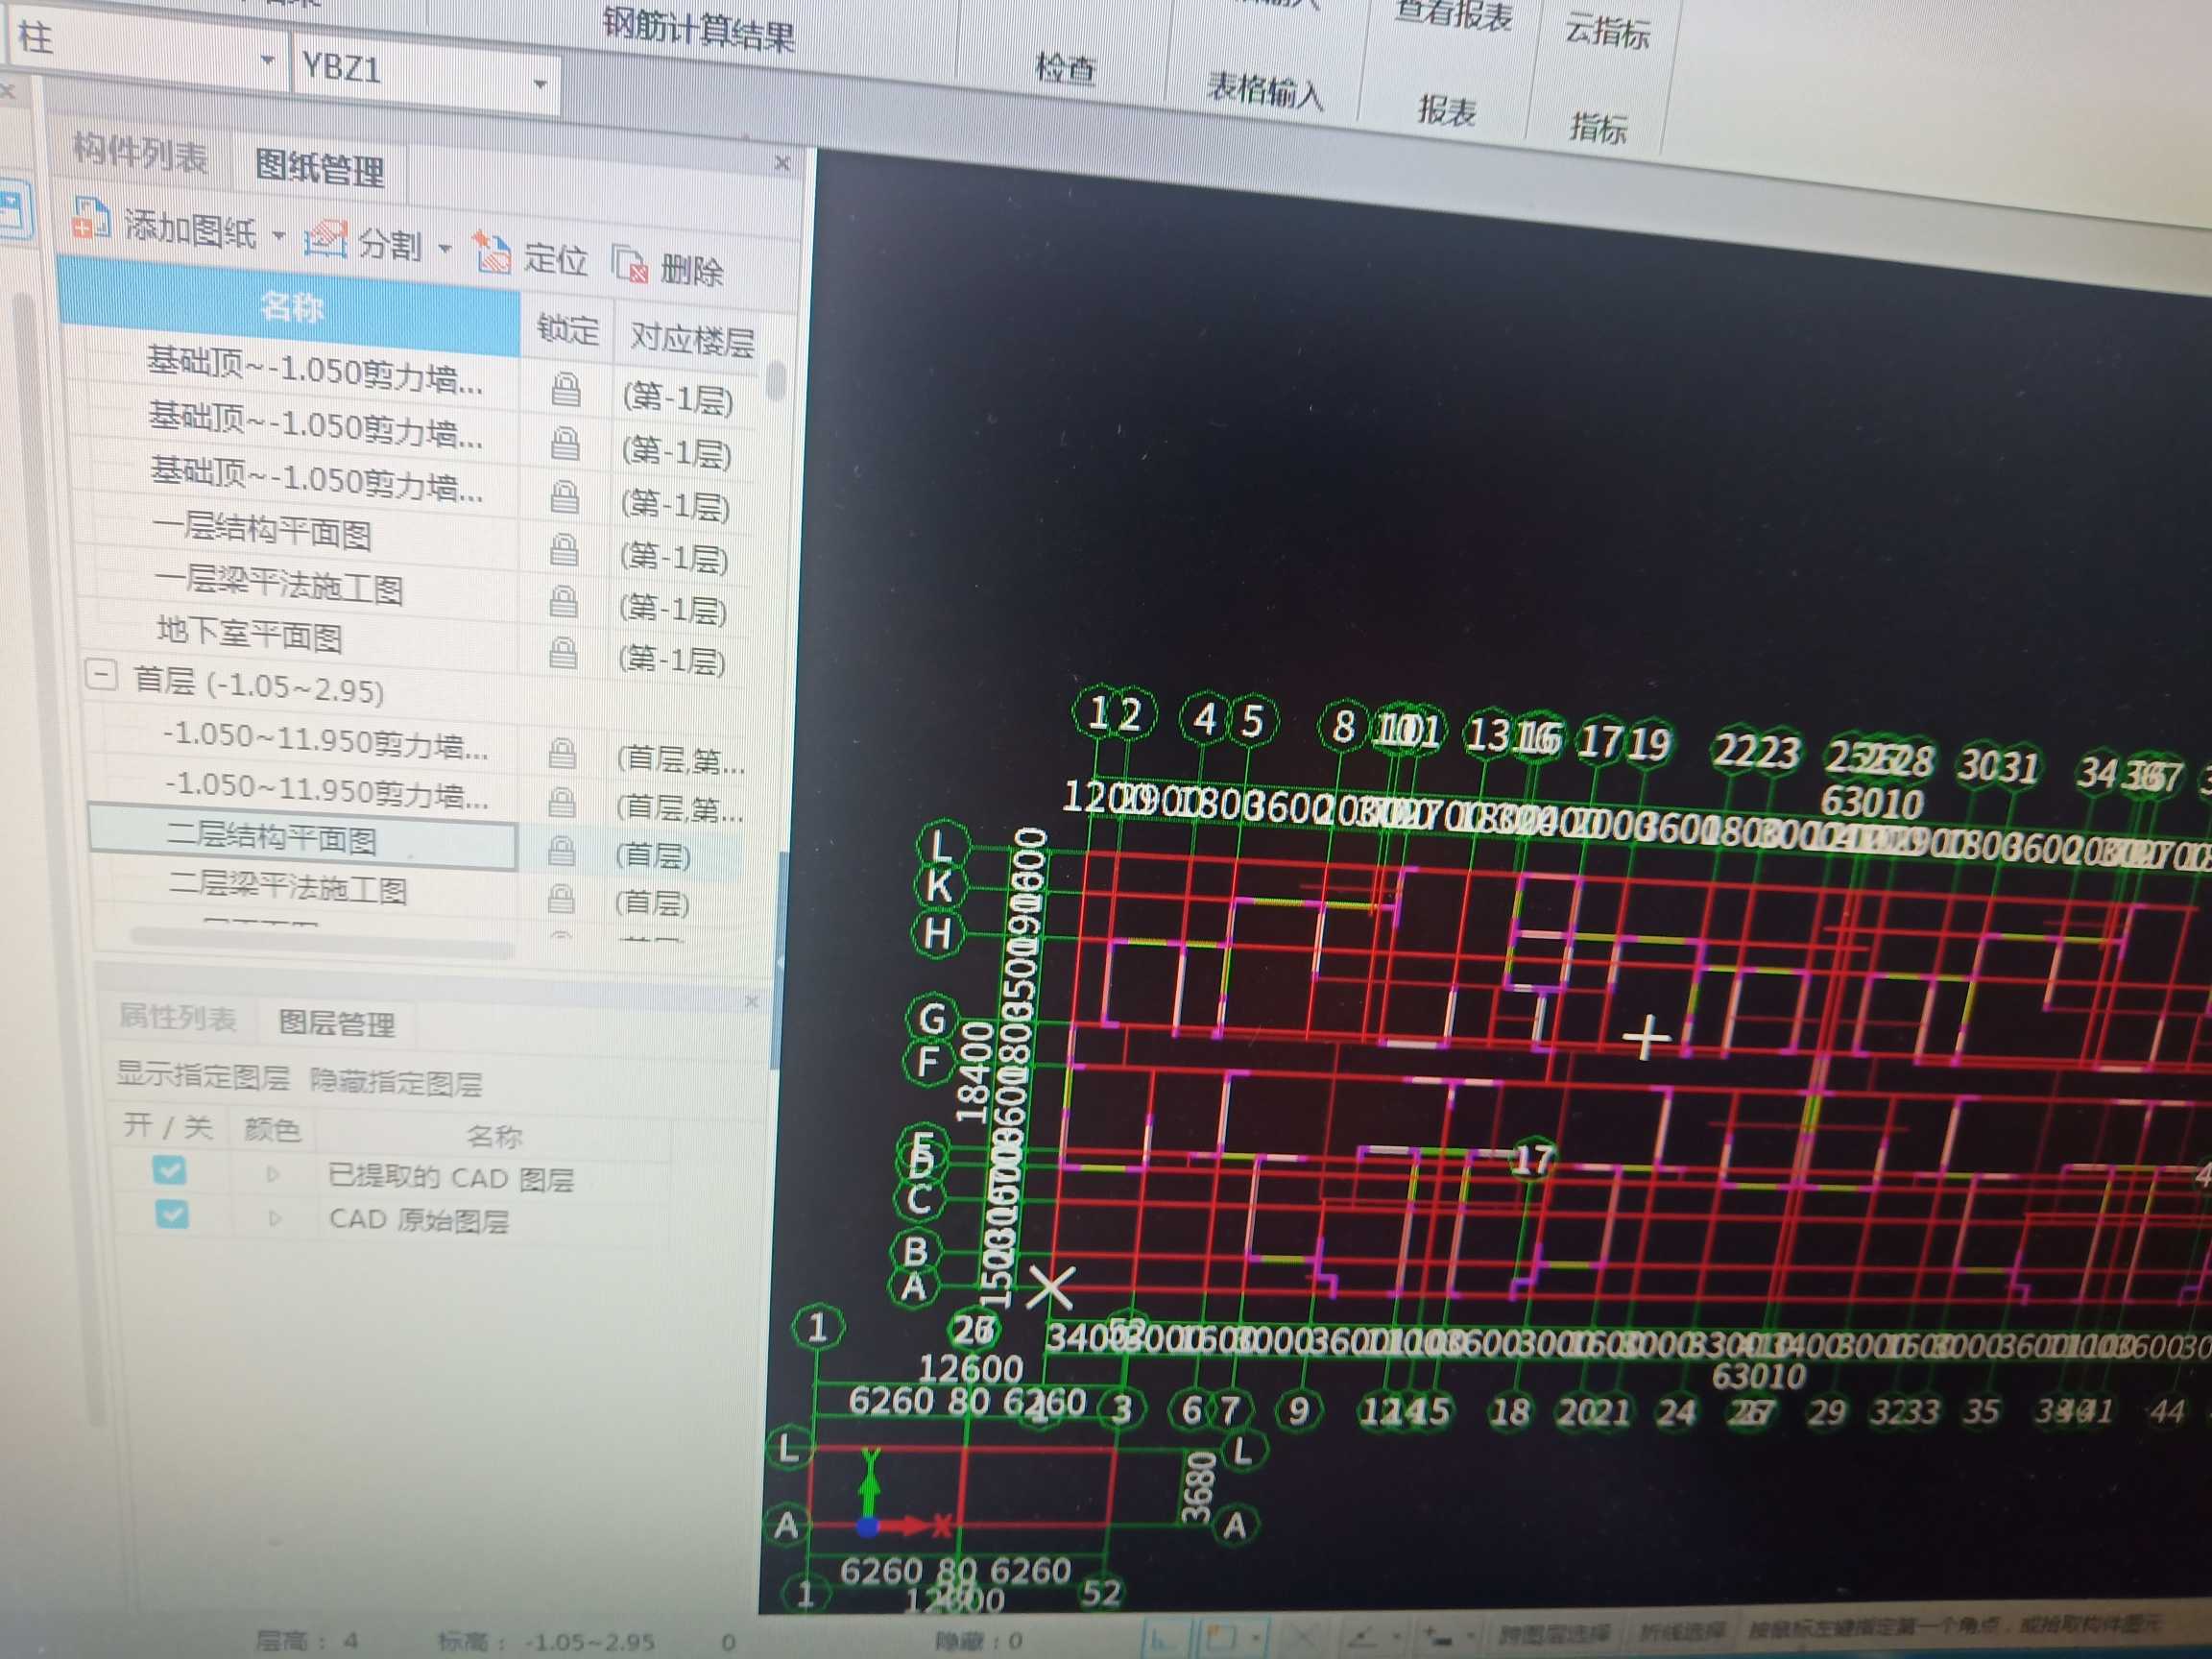Click the 钢筋计算结果 ribbon group label

(x=698, y=29)
